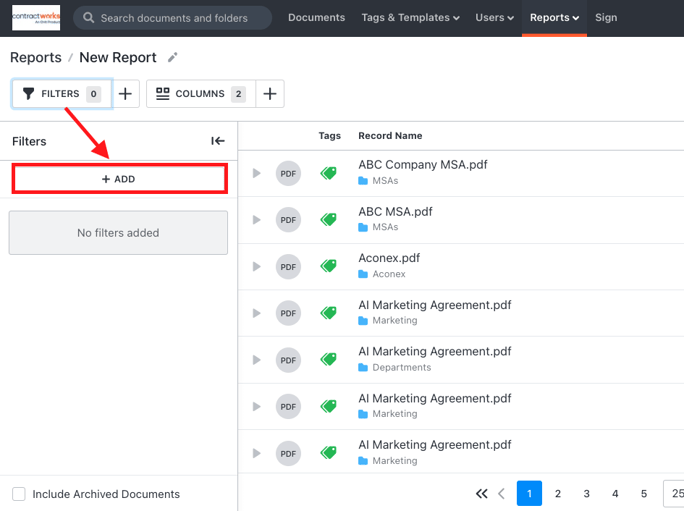This screenshot has height=511, width=684.
Task: Enable Include Archived Documents checkbox
Action: pyautogui.click(x=19, y=494)
